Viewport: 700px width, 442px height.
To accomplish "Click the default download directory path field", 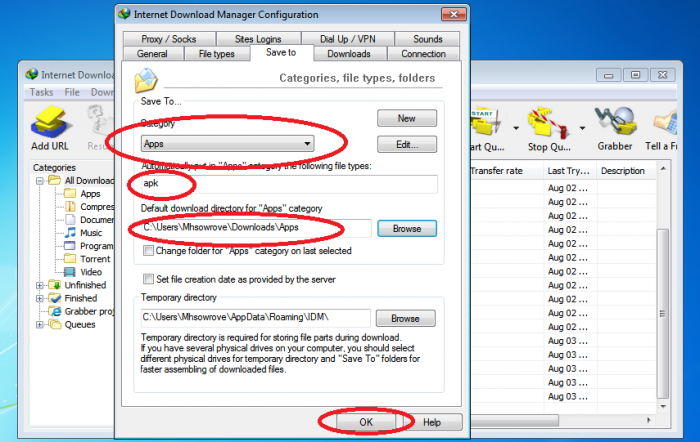I will 256,228.
